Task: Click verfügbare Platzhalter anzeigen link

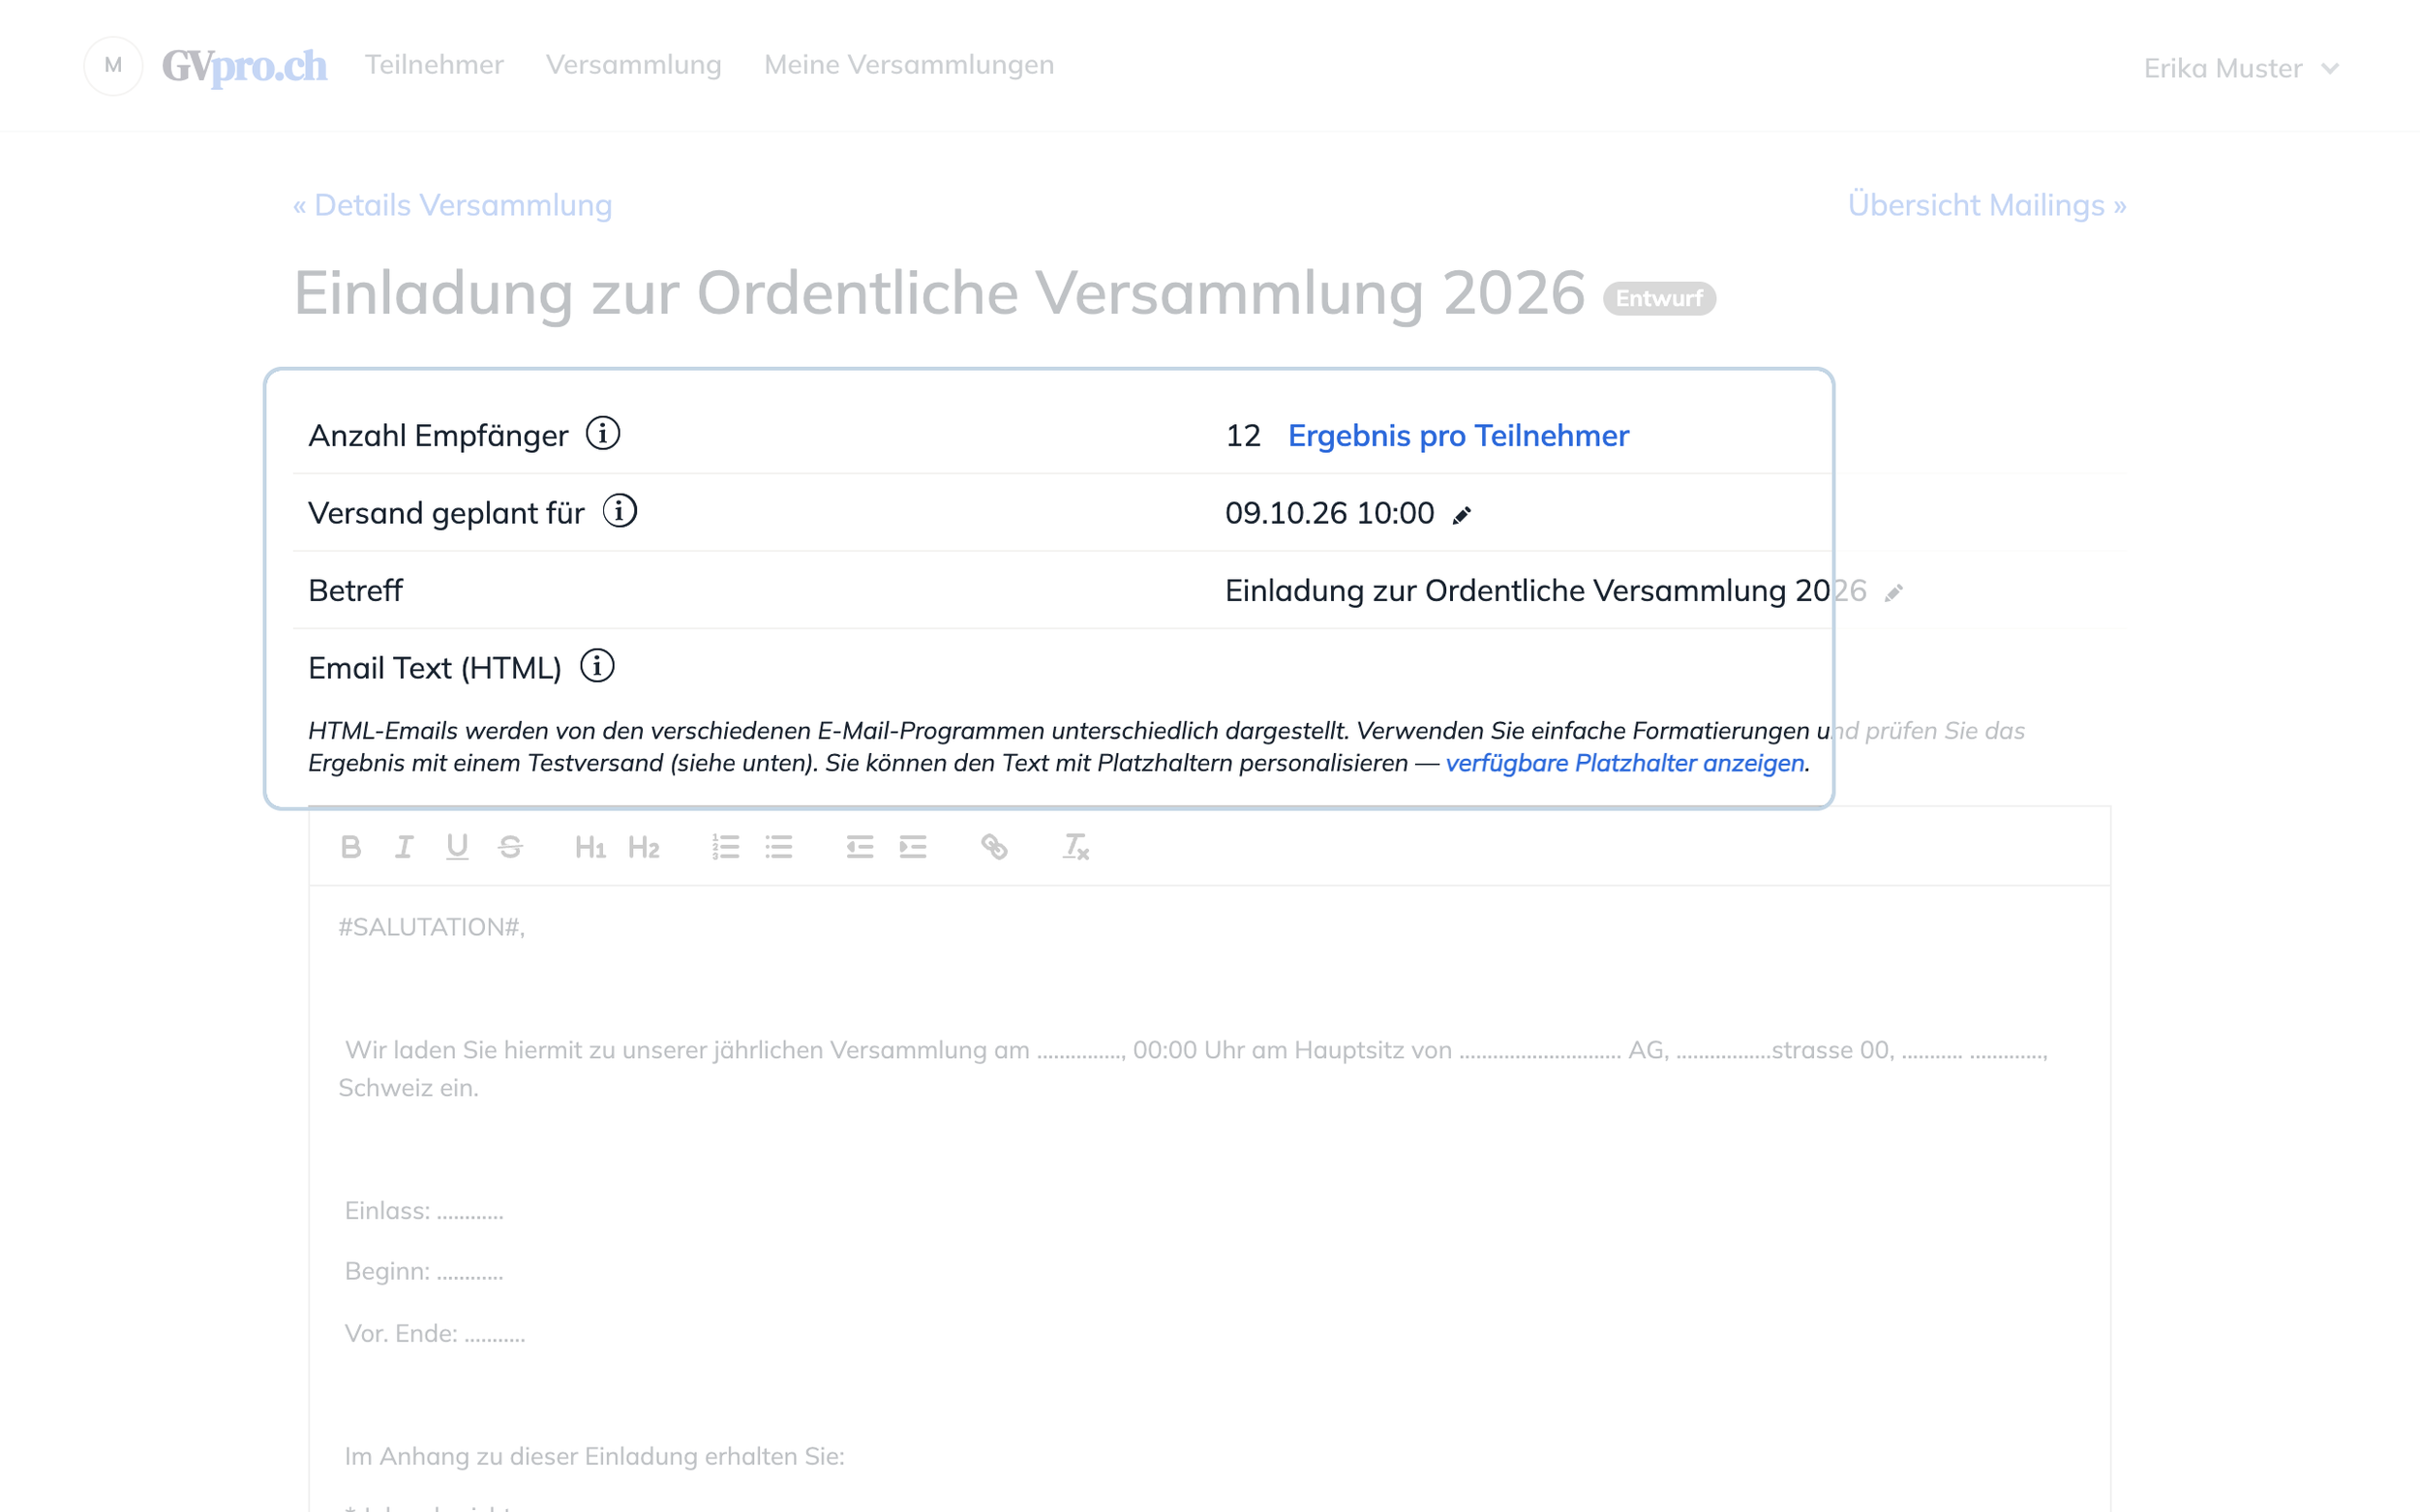Action: (1624, 763)
